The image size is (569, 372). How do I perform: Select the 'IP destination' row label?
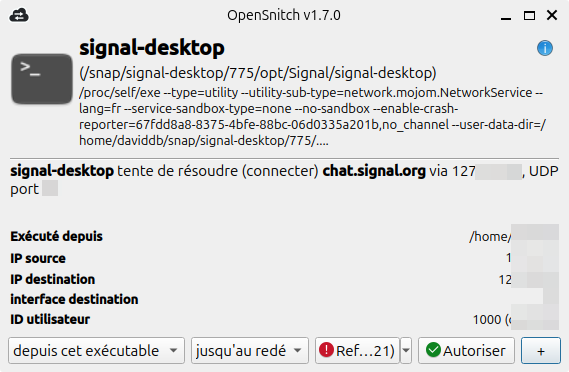pos(53,279)
